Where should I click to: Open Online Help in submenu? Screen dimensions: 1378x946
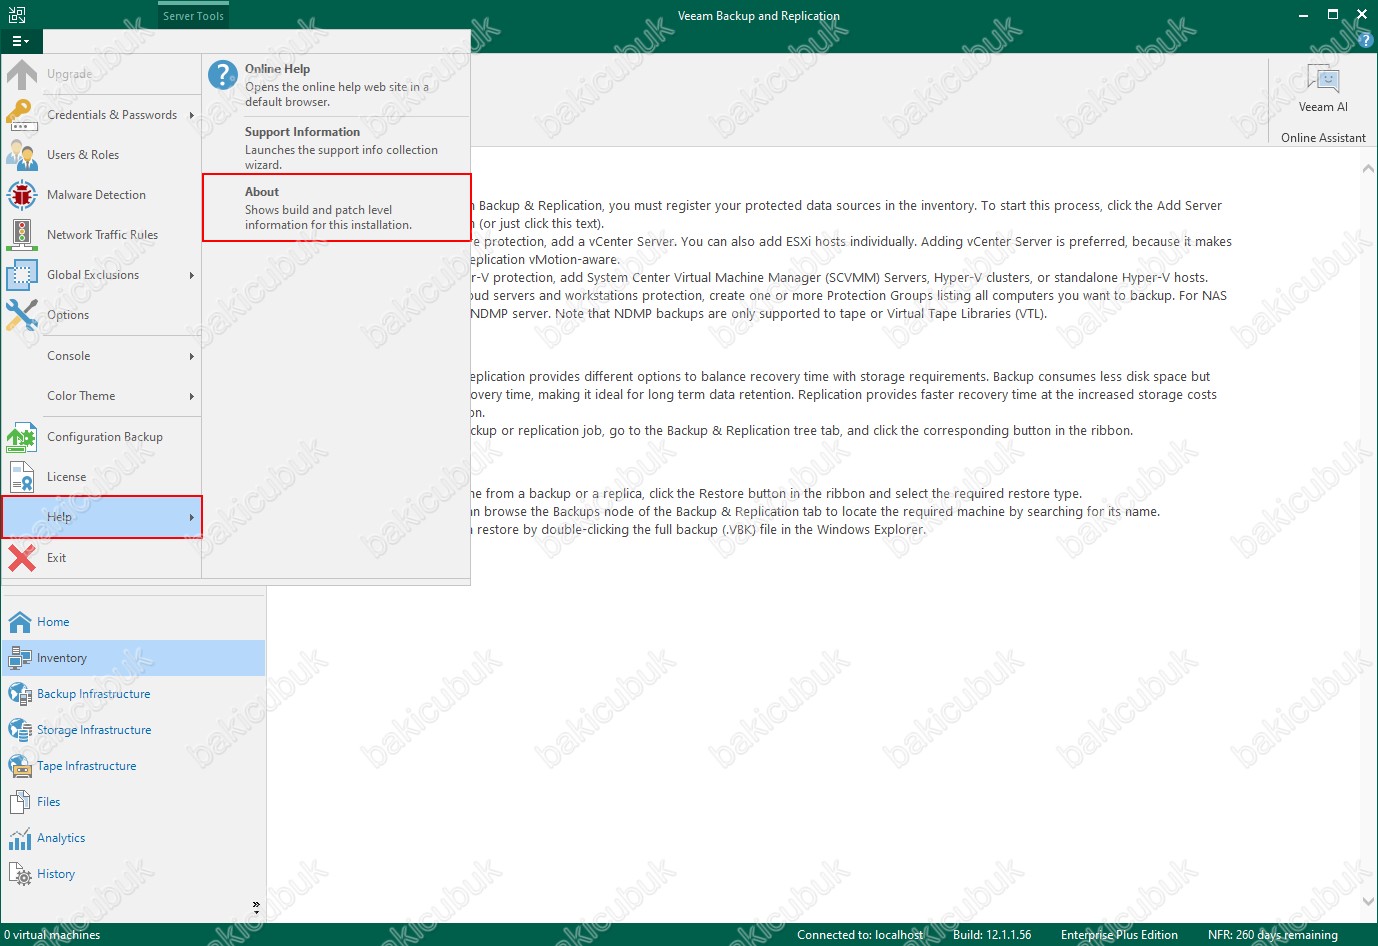click(337, 85)
